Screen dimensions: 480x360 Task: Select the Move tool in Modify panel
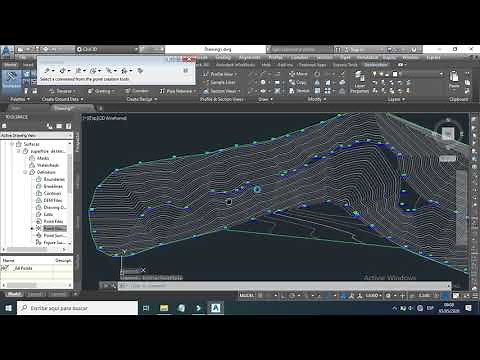(298, 74)
